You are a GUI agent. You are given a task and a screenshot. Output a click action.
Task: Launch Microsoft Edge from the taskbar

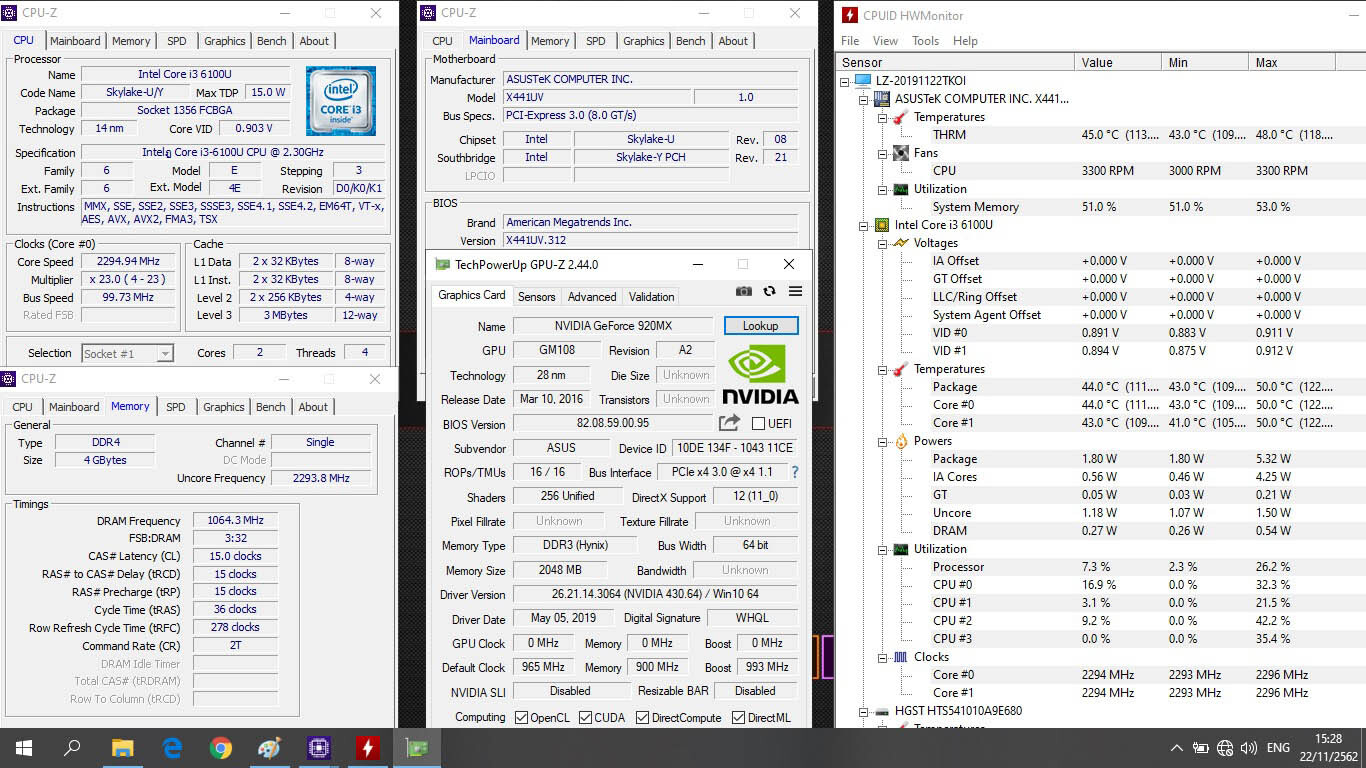pos(172,748)
